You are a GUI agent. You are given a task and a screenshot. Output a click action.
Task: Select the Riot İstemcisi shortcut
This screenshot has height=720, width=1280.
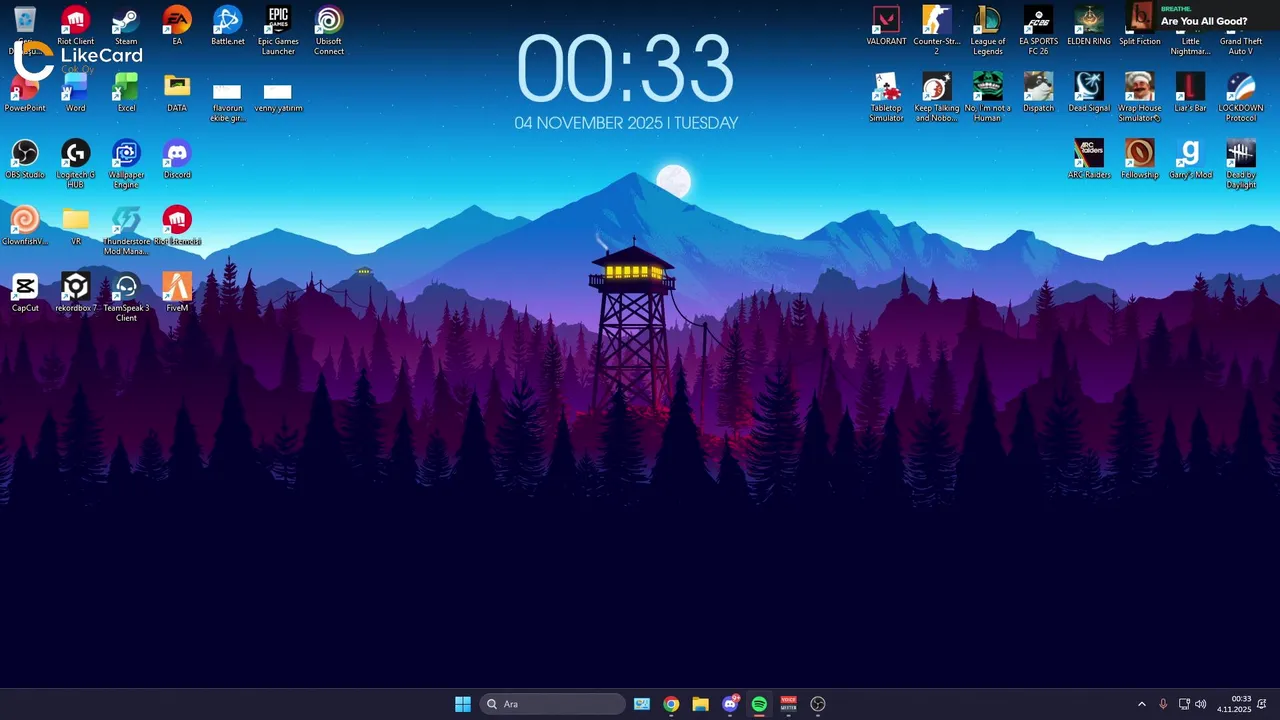177,226
